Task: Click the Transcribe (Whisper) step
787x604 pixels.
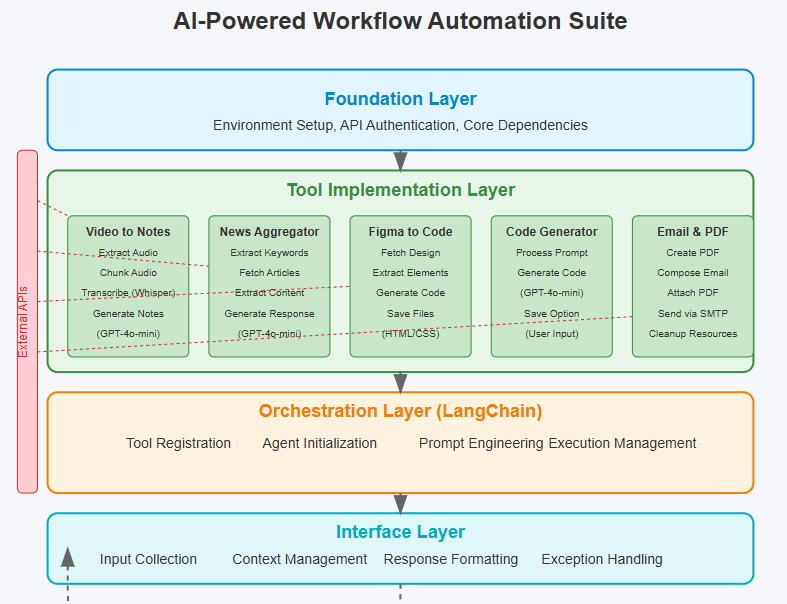Action: pyautogui.click(x=128, y=293)
